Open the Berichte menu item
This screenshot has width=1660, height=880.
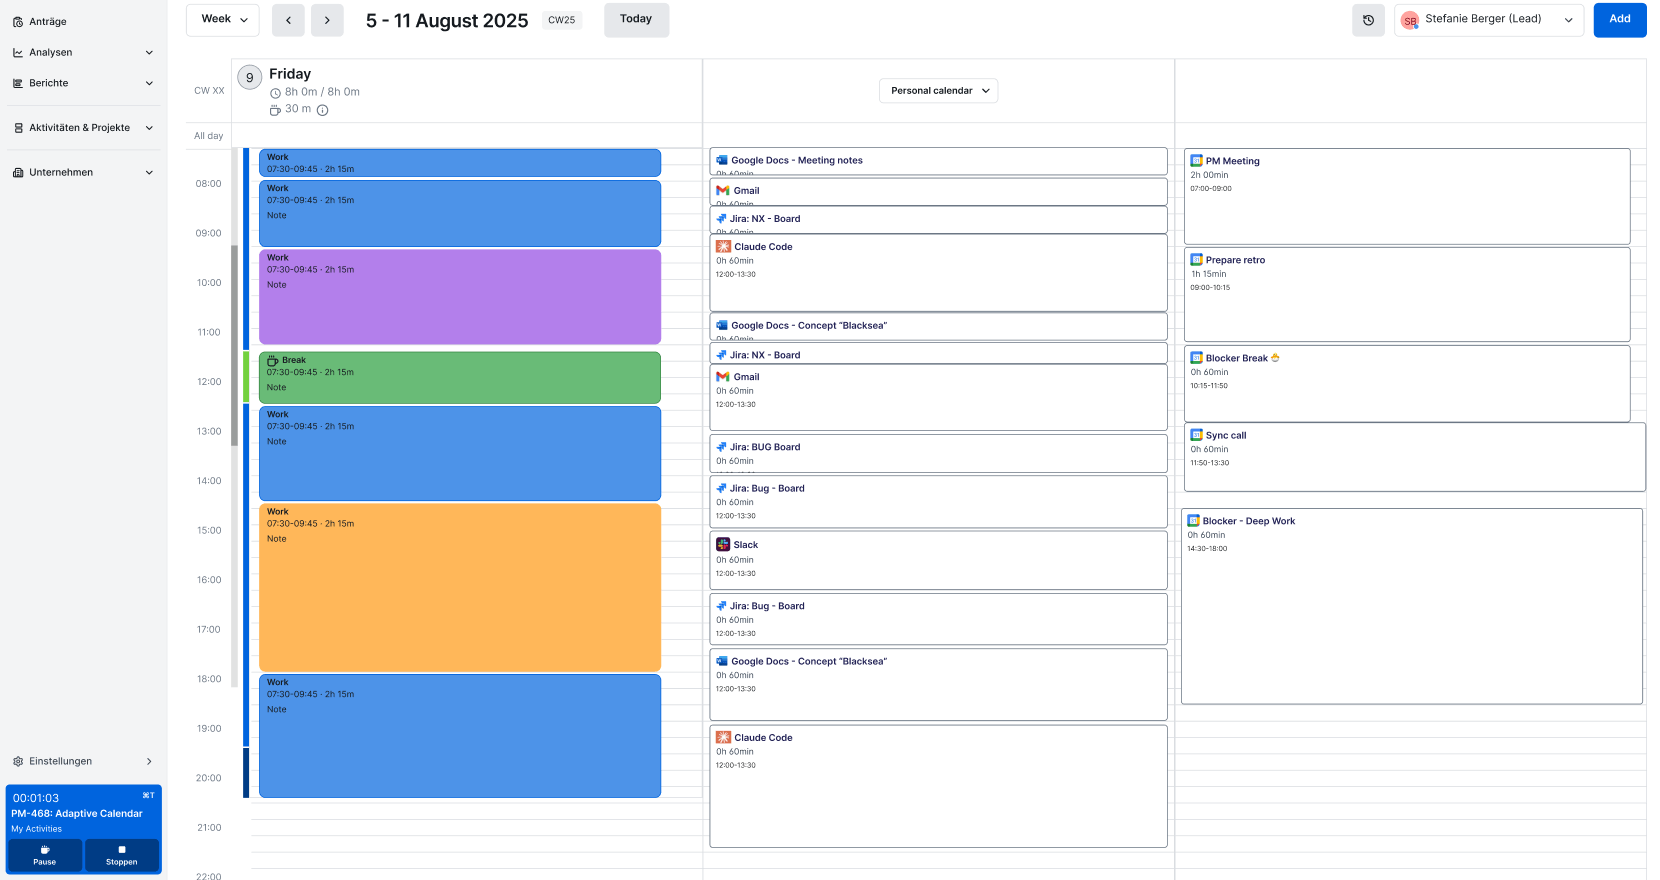click(x=83, y=84)
